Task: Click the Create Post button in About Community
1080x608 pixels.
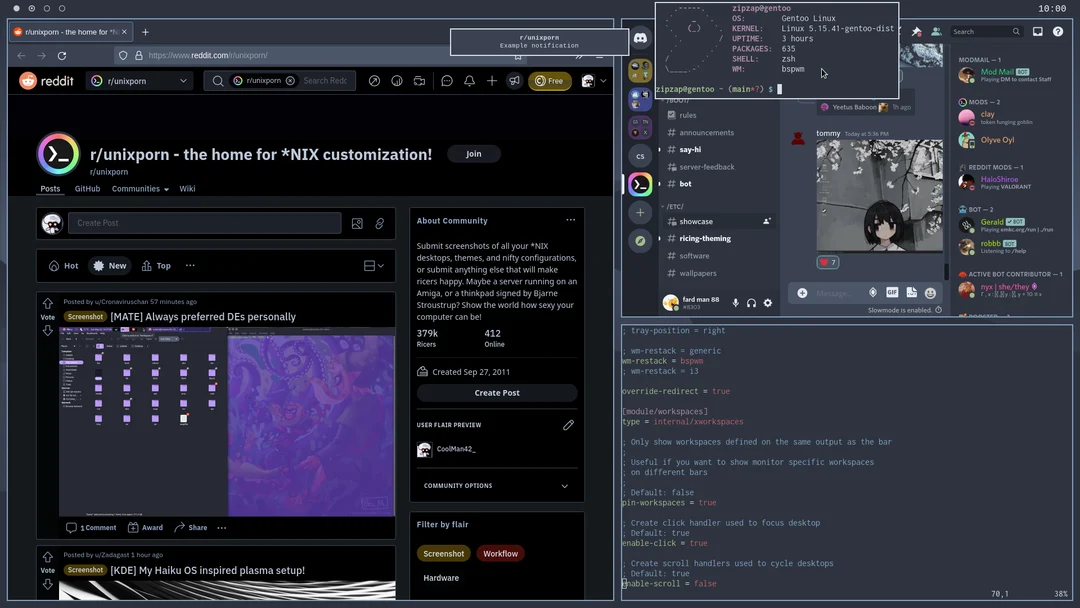Action: point(496,392)
